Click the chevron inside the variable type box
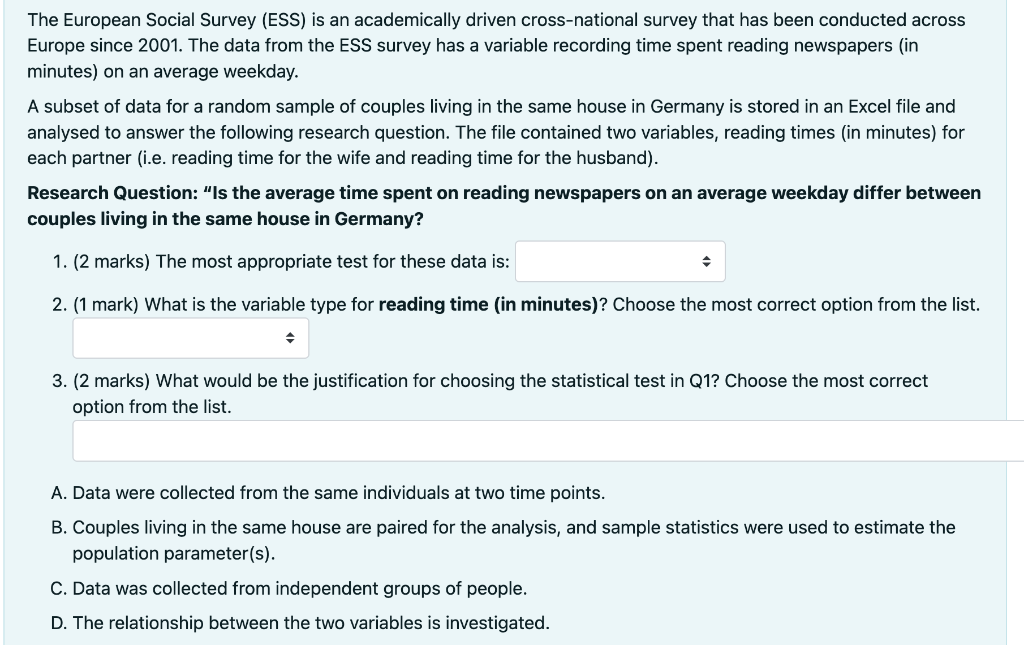The image size is (1024, 645). point(292,337)
